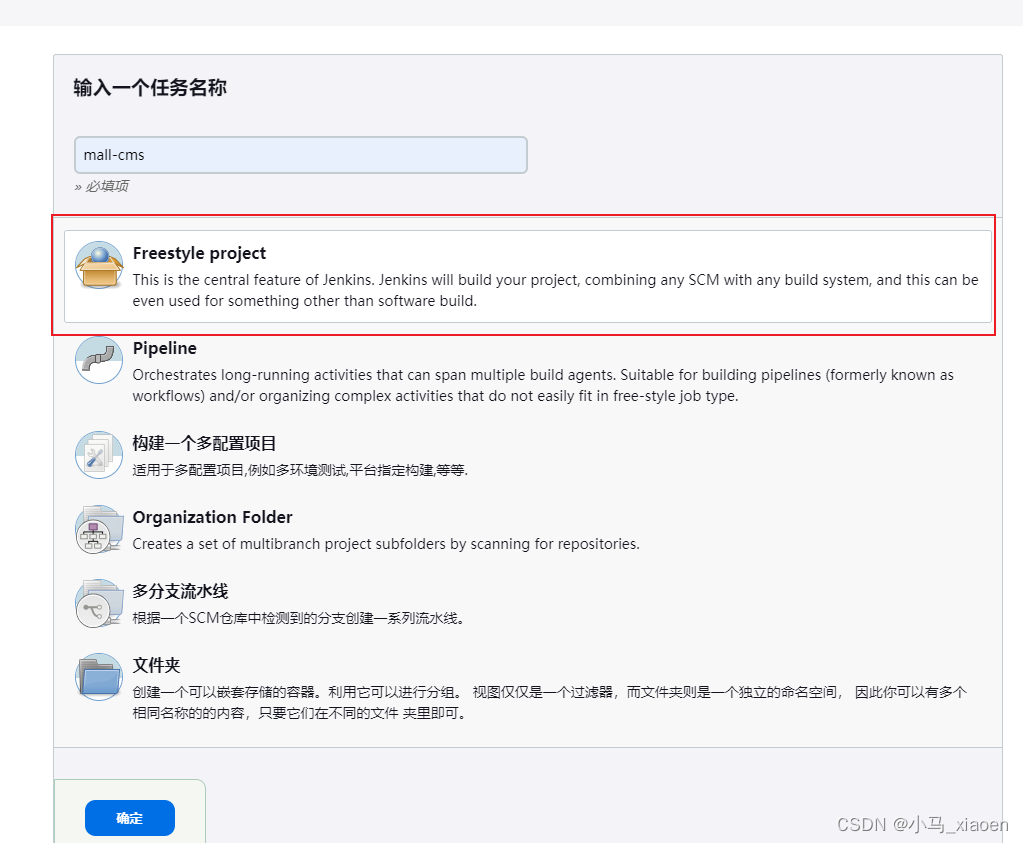Click the multibranch pipeline branch icon
Image resolution: width=1023 pixels, height=843 pixels.
99,604
